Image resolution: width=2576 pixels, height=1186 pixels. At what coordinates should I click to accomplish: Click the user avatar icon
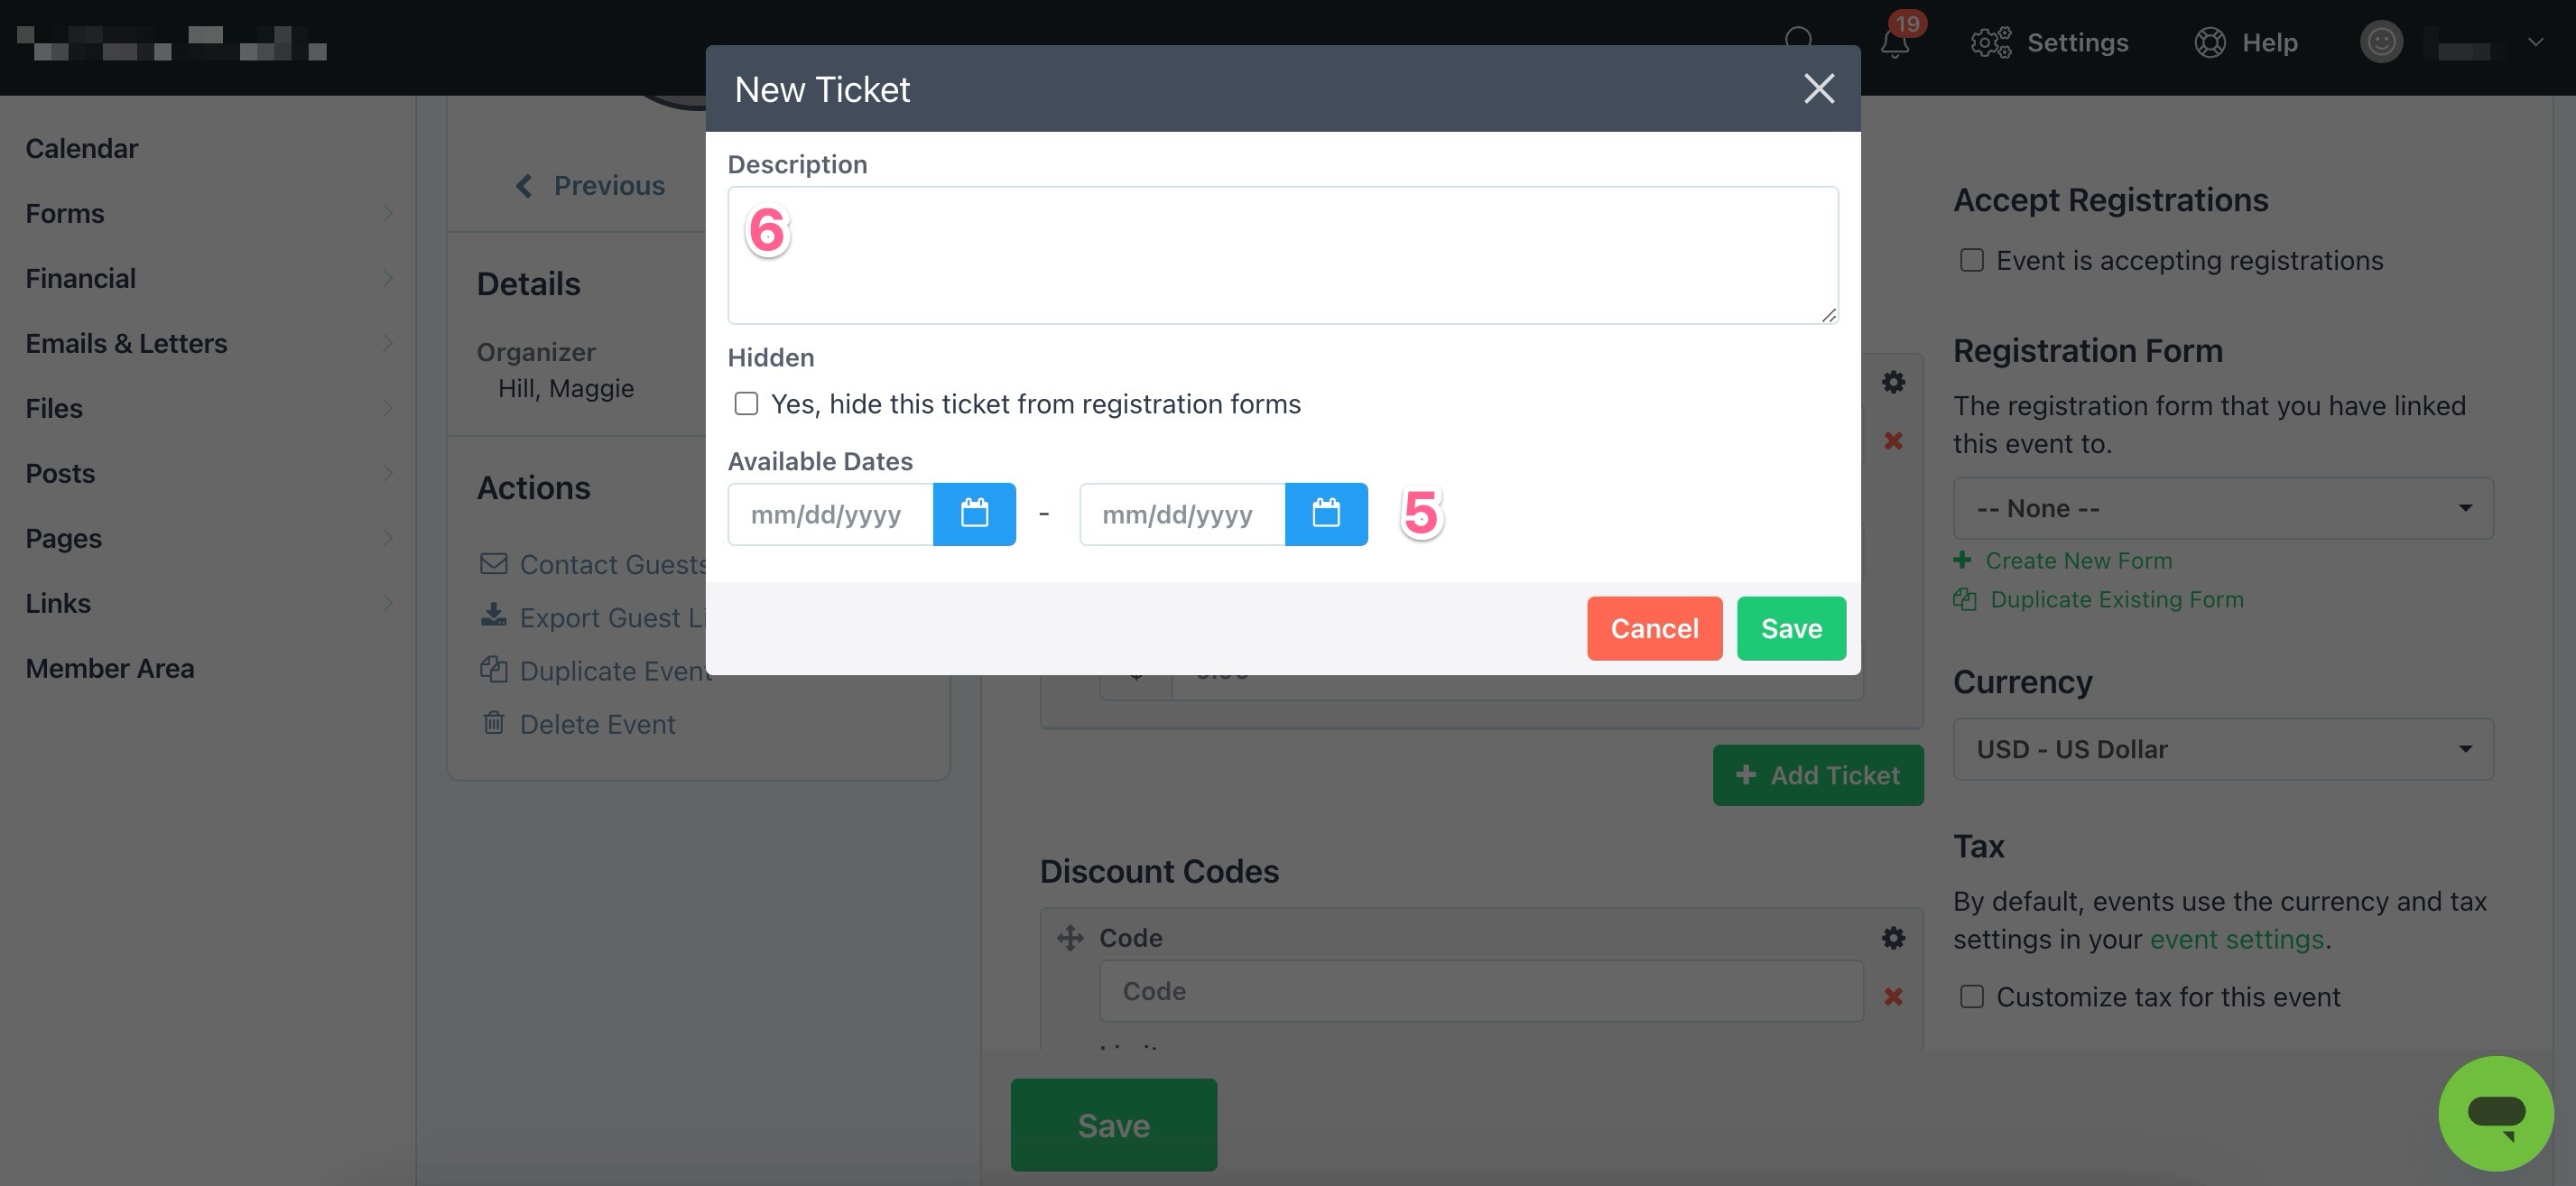tap(2381, 42)
